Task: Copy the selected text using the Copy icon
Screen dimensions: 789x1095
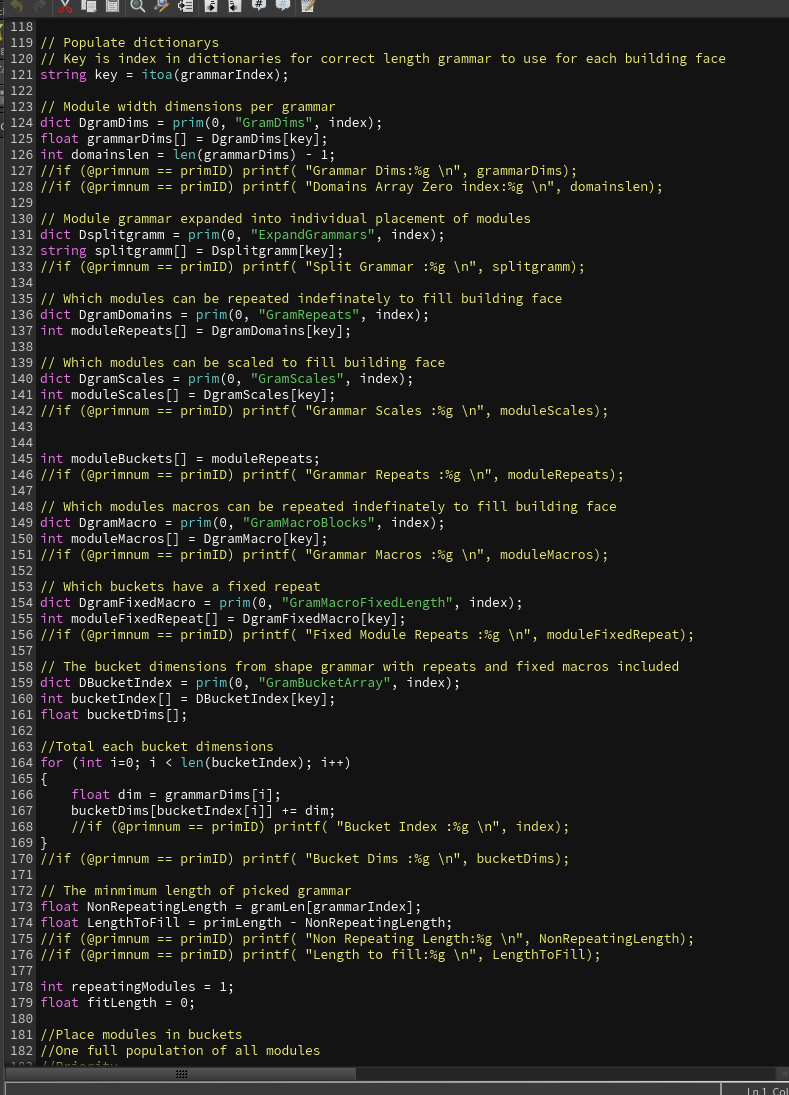Action: click(89, 6)
